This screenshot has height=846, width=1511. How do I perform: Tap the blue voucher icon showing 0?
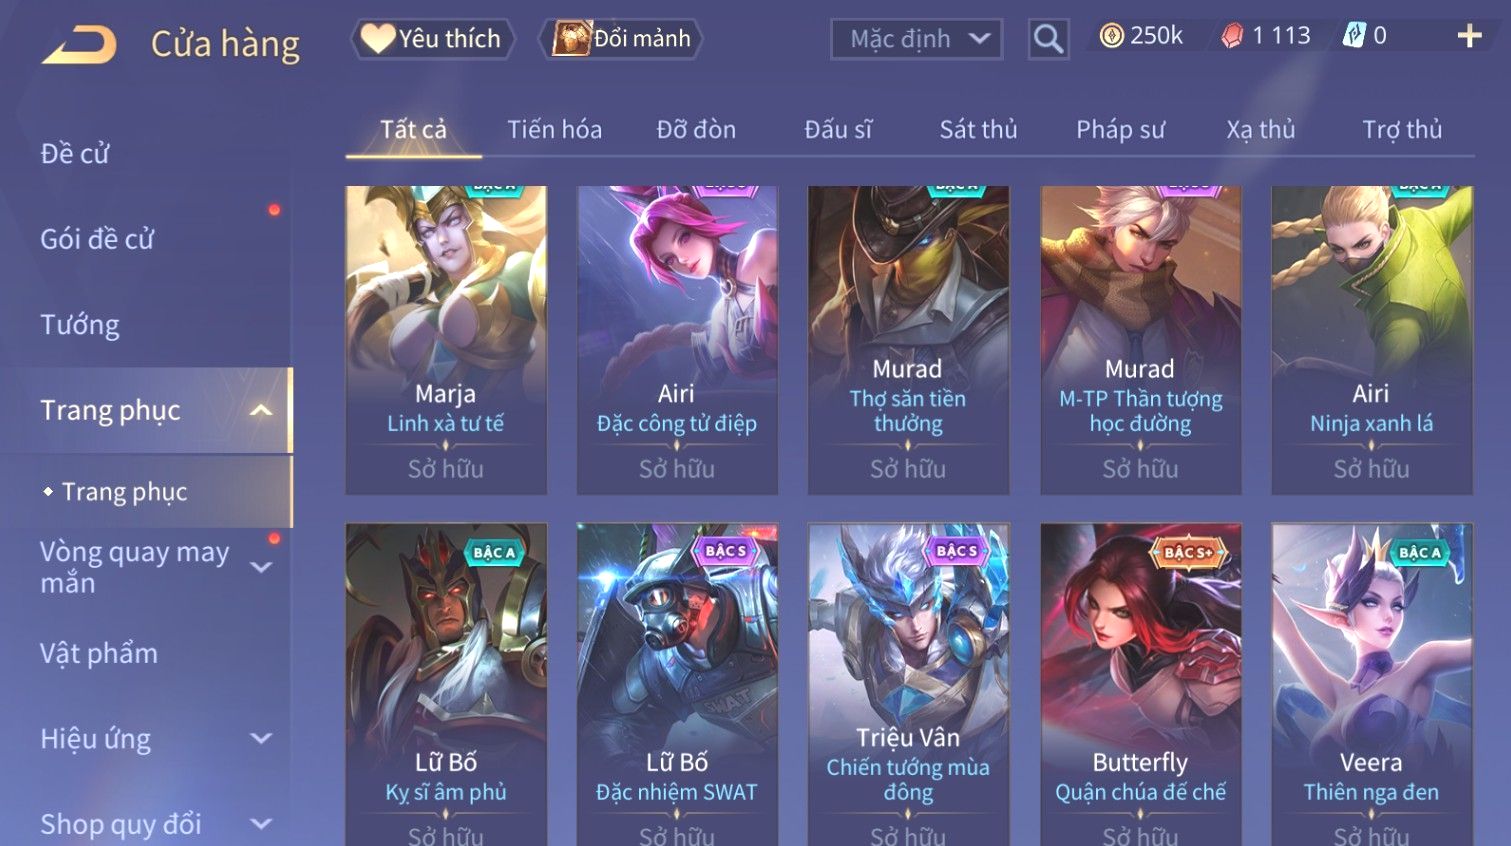point(1354,36)
